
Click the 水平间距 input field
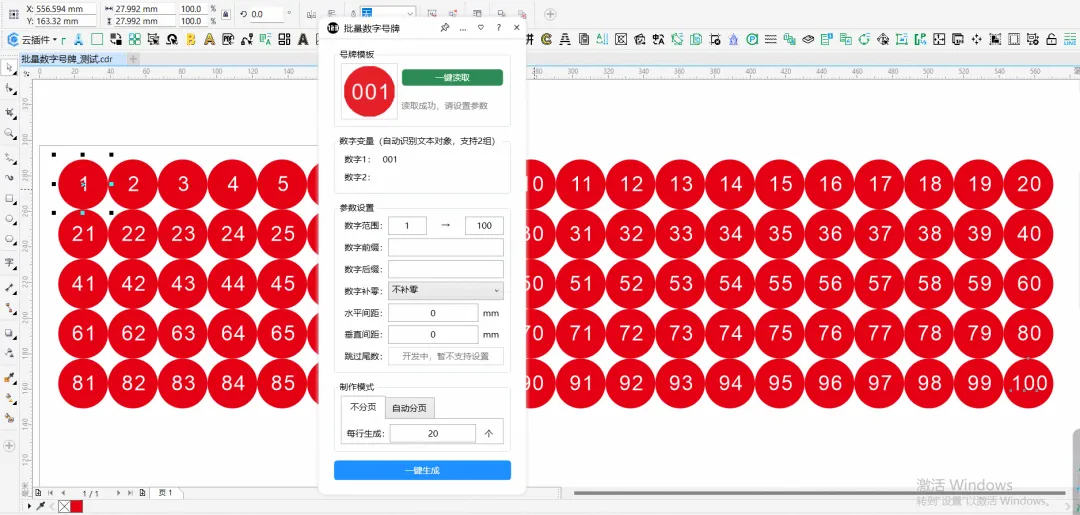tap(433, 313)
